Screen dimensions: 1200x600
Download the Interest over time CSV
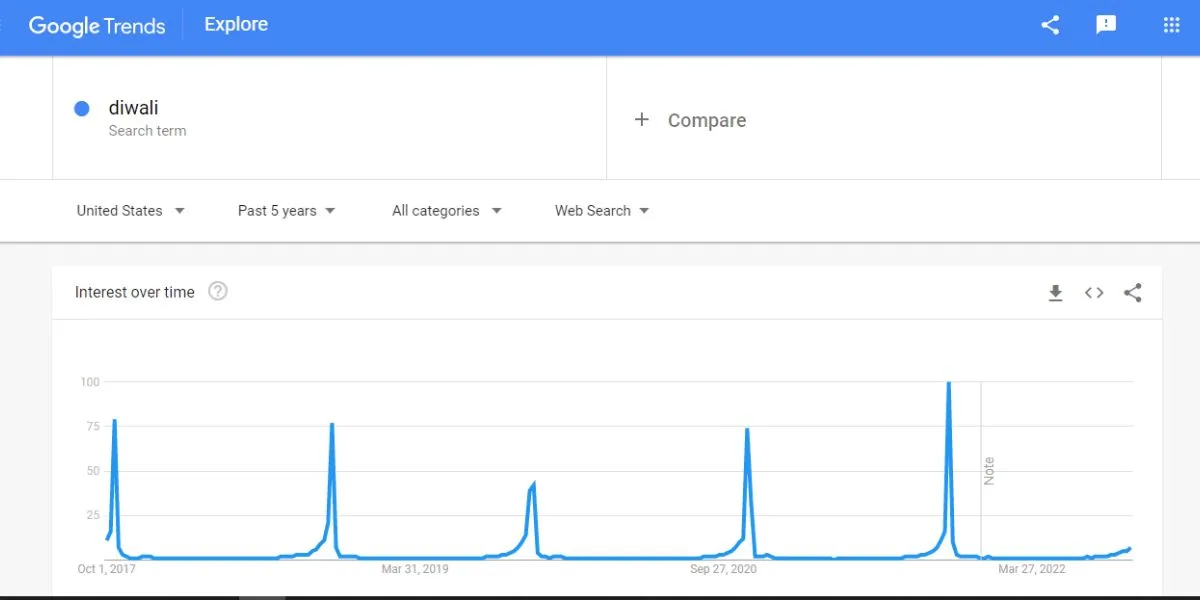click(x=1055, y=293)
